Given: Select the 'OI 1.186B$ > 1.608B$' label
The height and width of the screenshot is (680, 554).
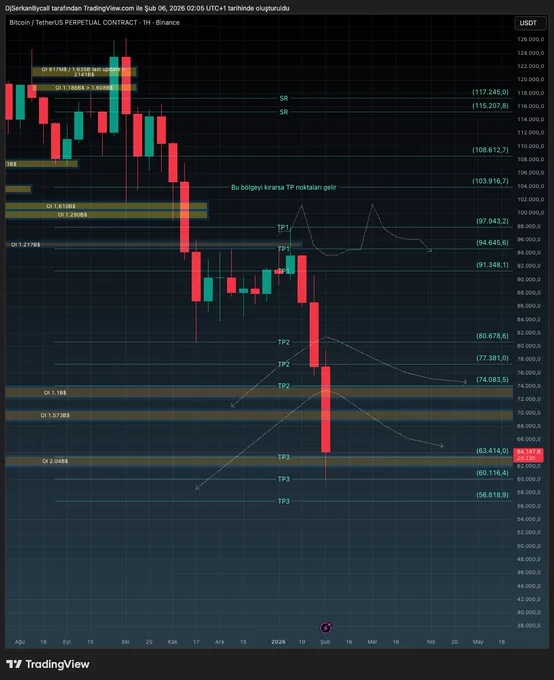Looking at the screenshot, I should [84, 88].
